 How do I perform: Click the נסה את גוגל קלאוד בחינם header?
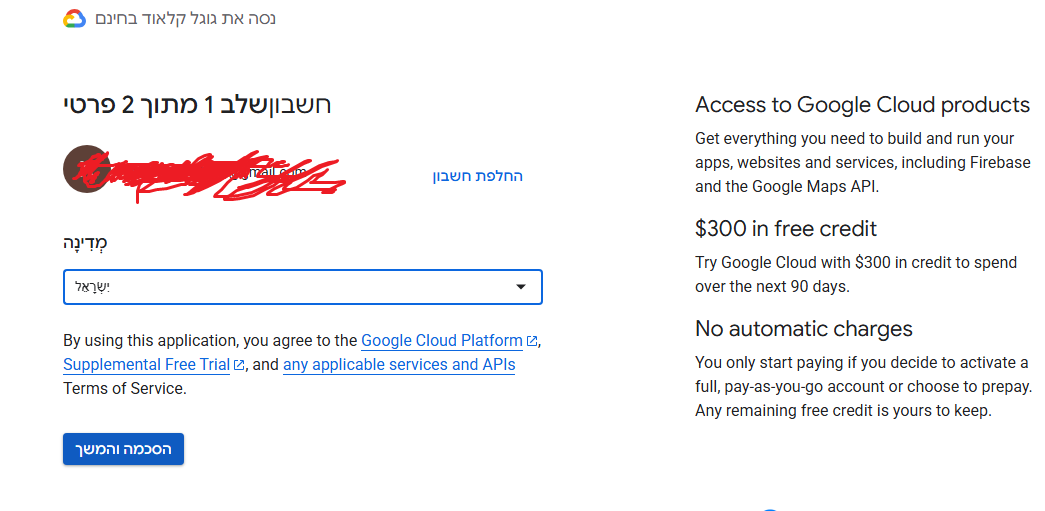pos(186,19)
